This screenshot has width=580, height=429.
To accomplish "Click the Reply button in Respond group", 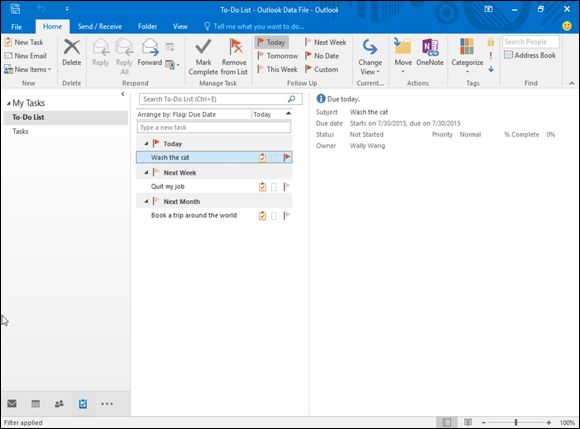I will 101,53.
